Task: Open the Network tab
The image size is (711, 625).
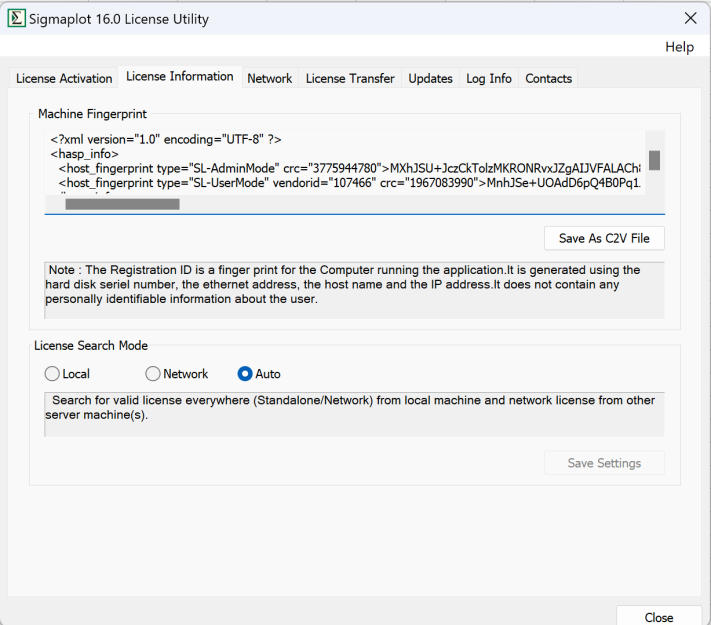Action: pyautogui.click(x=269, y=78)
